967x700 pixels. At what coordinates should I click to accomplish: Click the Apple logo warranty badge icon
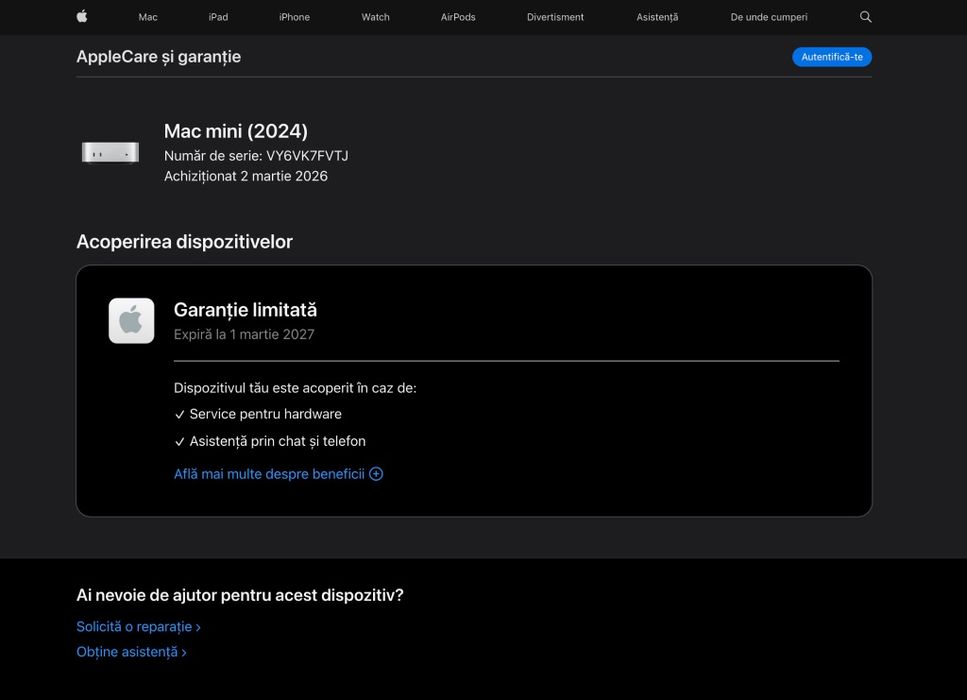click(x=131, y=321)
